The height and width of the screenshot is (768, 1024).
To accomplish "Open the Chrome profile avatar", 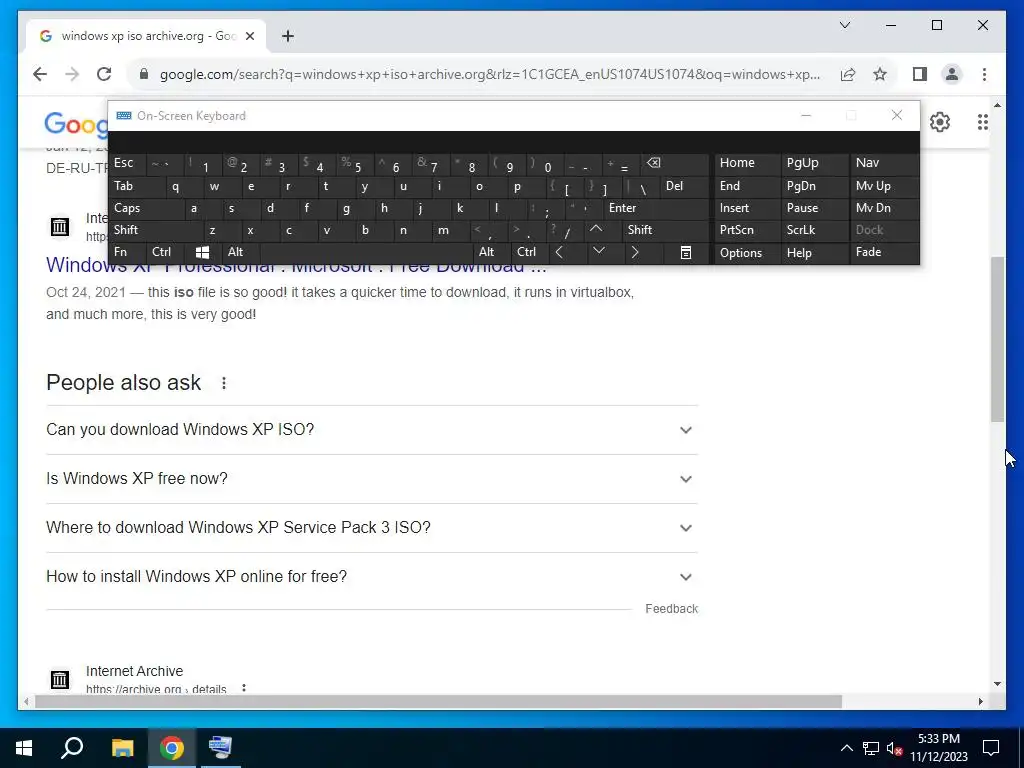I will tap(952, 74).
